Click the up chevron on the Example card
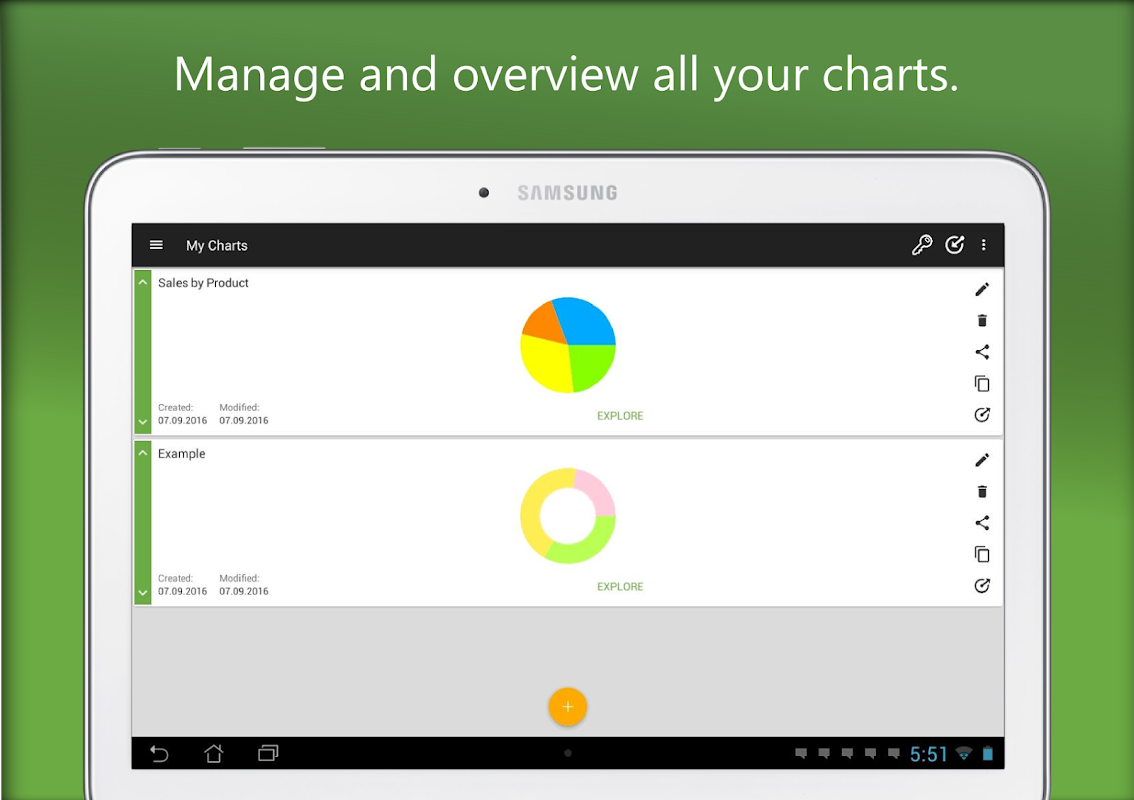The image size is (1134, 800). 142,454
